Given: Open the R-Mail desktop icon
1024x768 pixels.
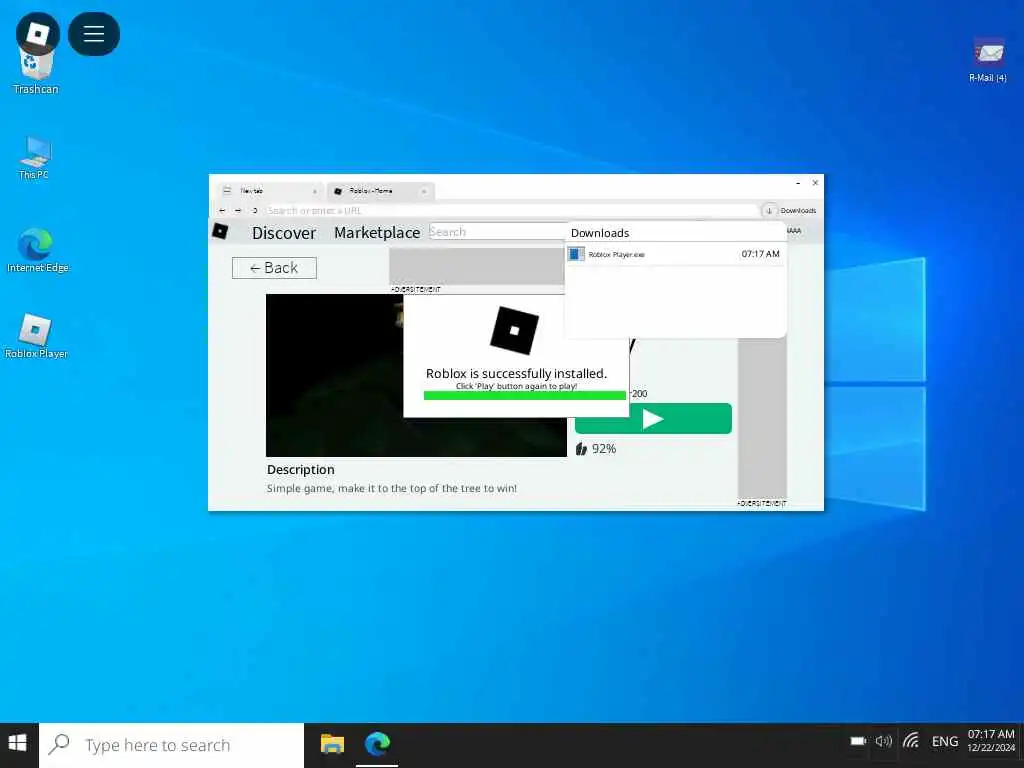Looking at the screenshot, I should (x=988, y=61).
